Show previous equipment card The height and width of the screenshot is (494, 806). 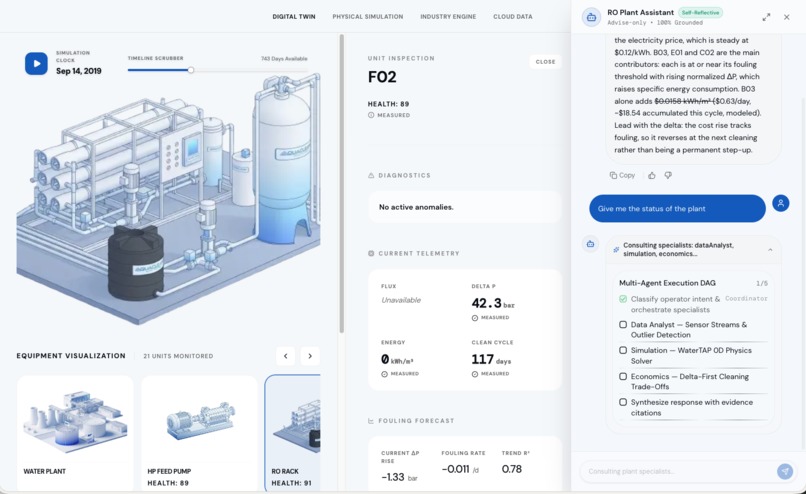[x=286, y=356]
